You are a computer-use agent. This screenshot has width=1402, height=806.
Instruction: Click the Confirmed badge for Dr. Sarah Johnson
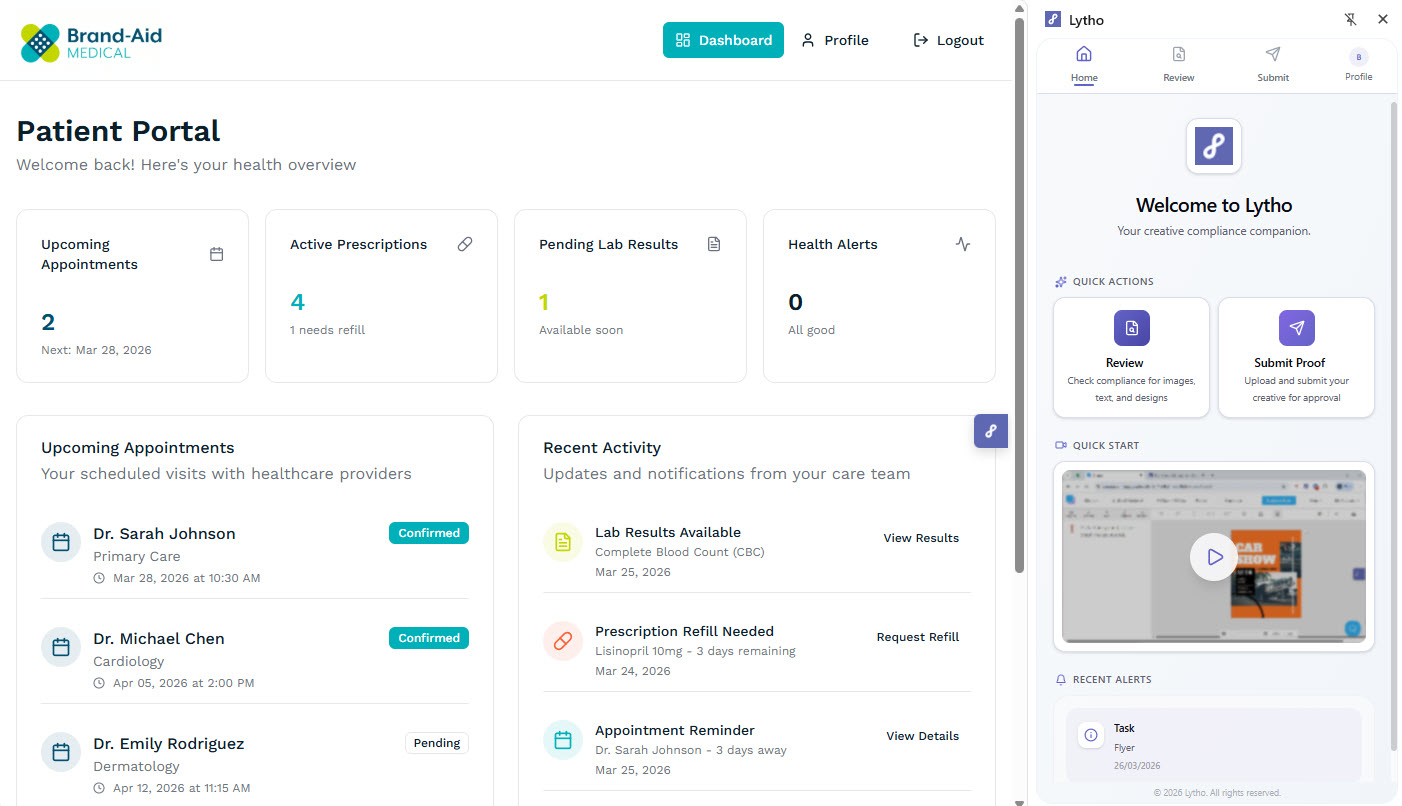(x=429, y=533)
